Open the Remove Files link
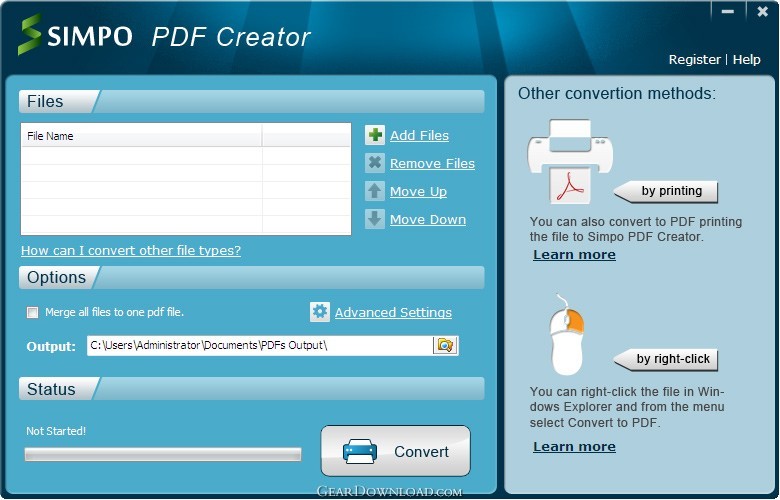 432,163
